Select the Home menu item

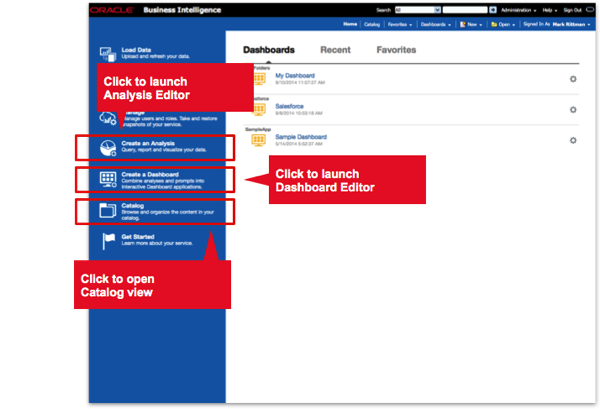350,24
